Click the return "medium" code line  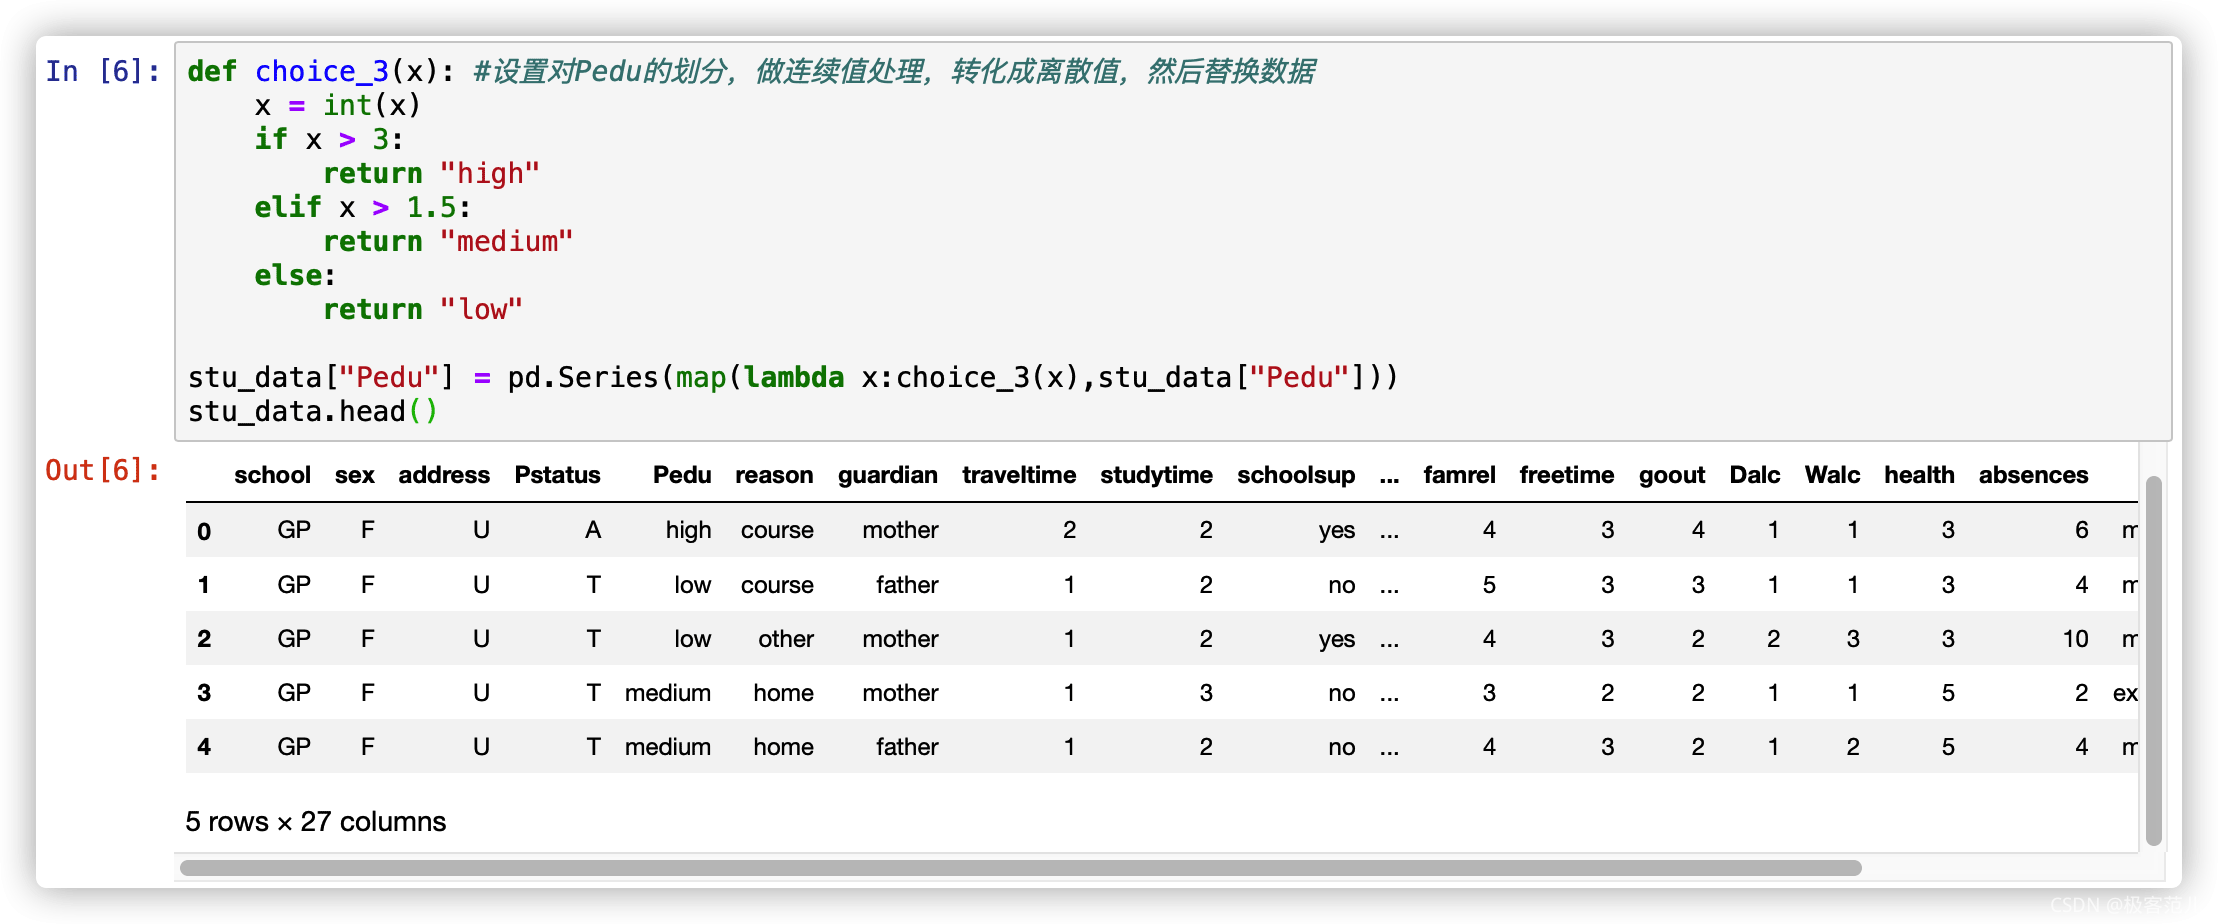point(448,241)
